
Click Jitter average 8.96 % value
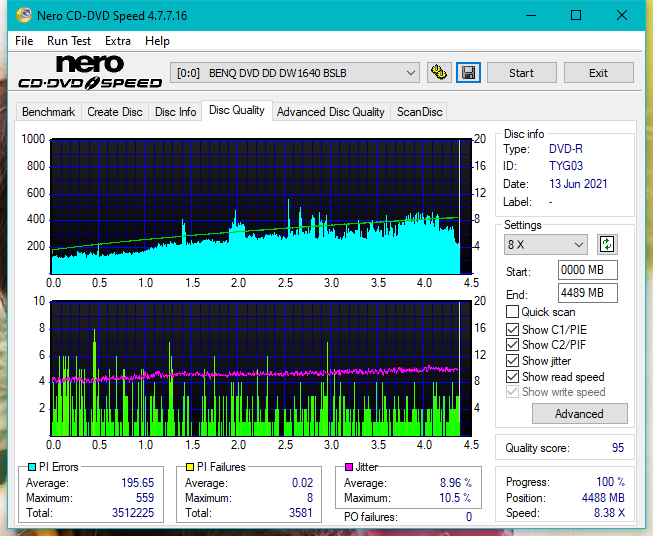click(456, 483)
